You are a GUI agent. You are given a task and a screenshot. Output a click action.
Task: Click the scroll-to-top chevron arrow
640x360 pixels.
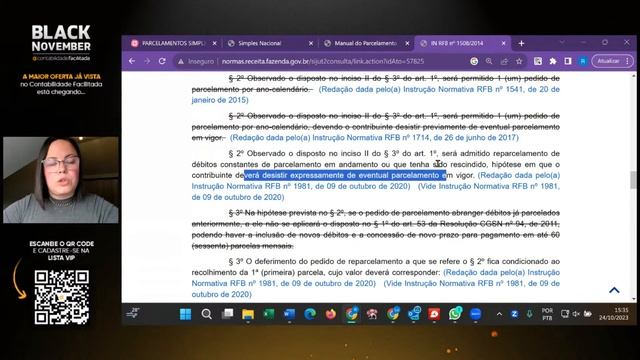pos(614,290)
